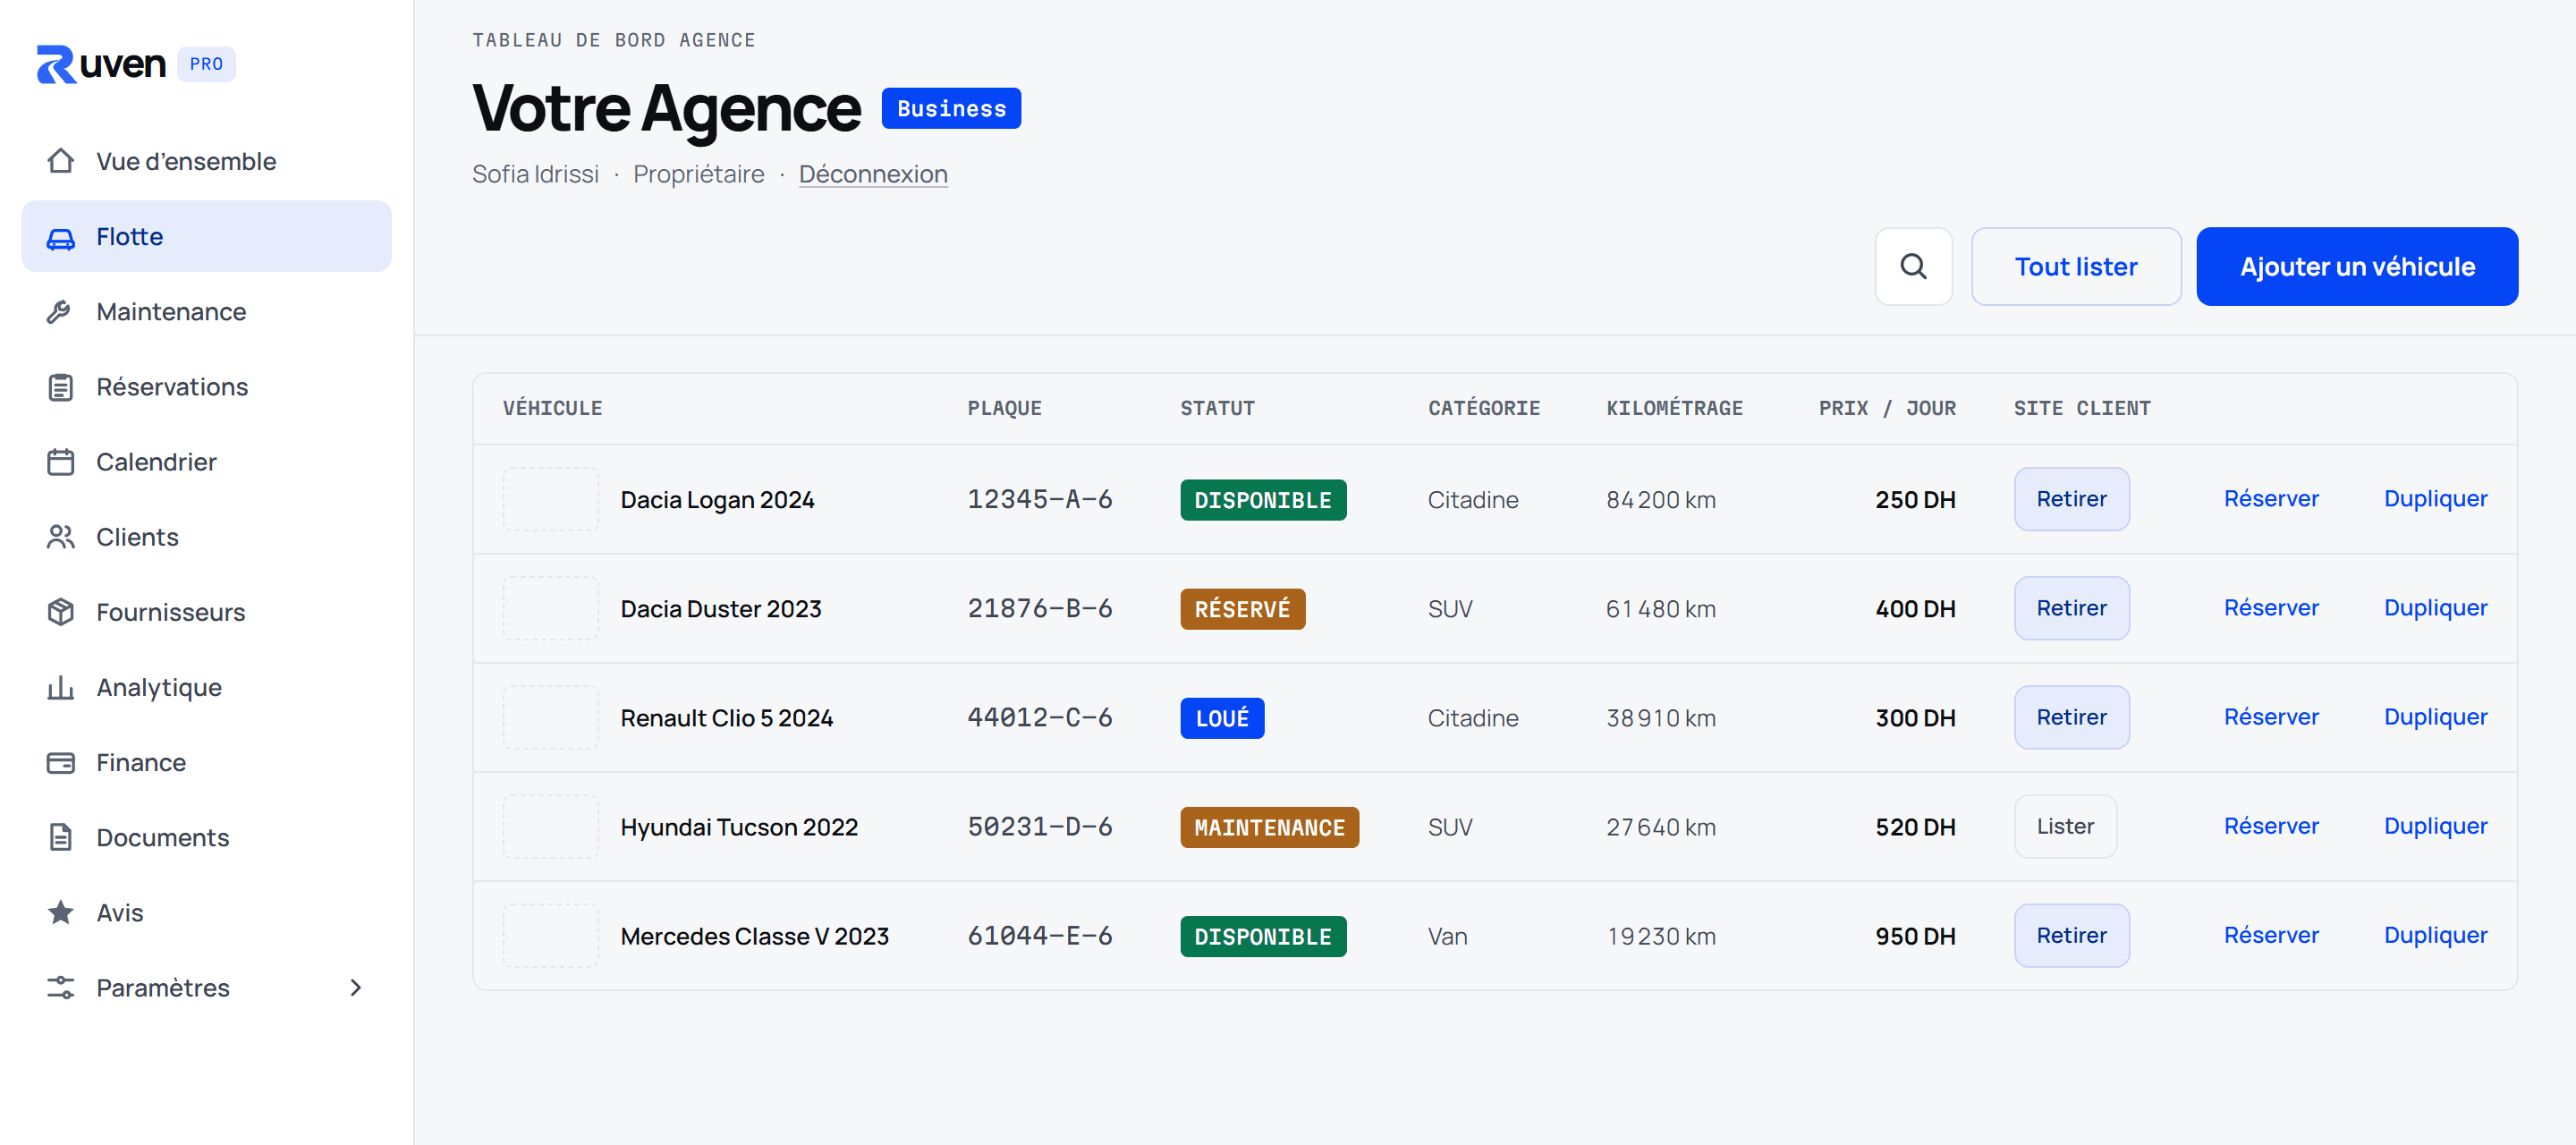This screenshot has width=2576, height=1145.
Task: Click the calendar icon beside Calendrier
Action: (x=61, y=462)
